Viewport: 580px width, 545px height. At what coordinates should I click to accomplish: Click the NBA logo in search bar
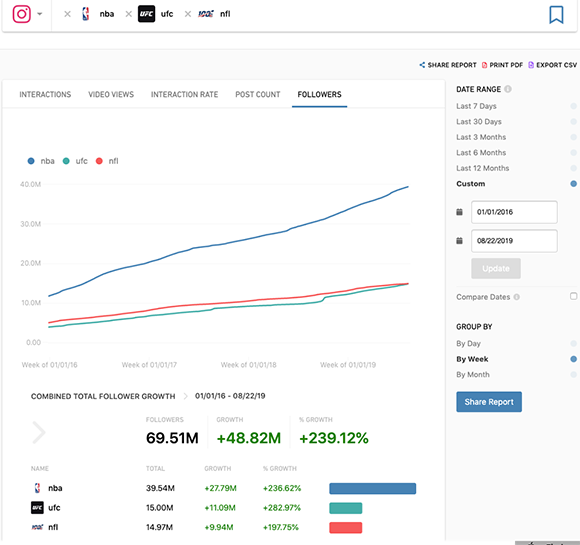86,14
